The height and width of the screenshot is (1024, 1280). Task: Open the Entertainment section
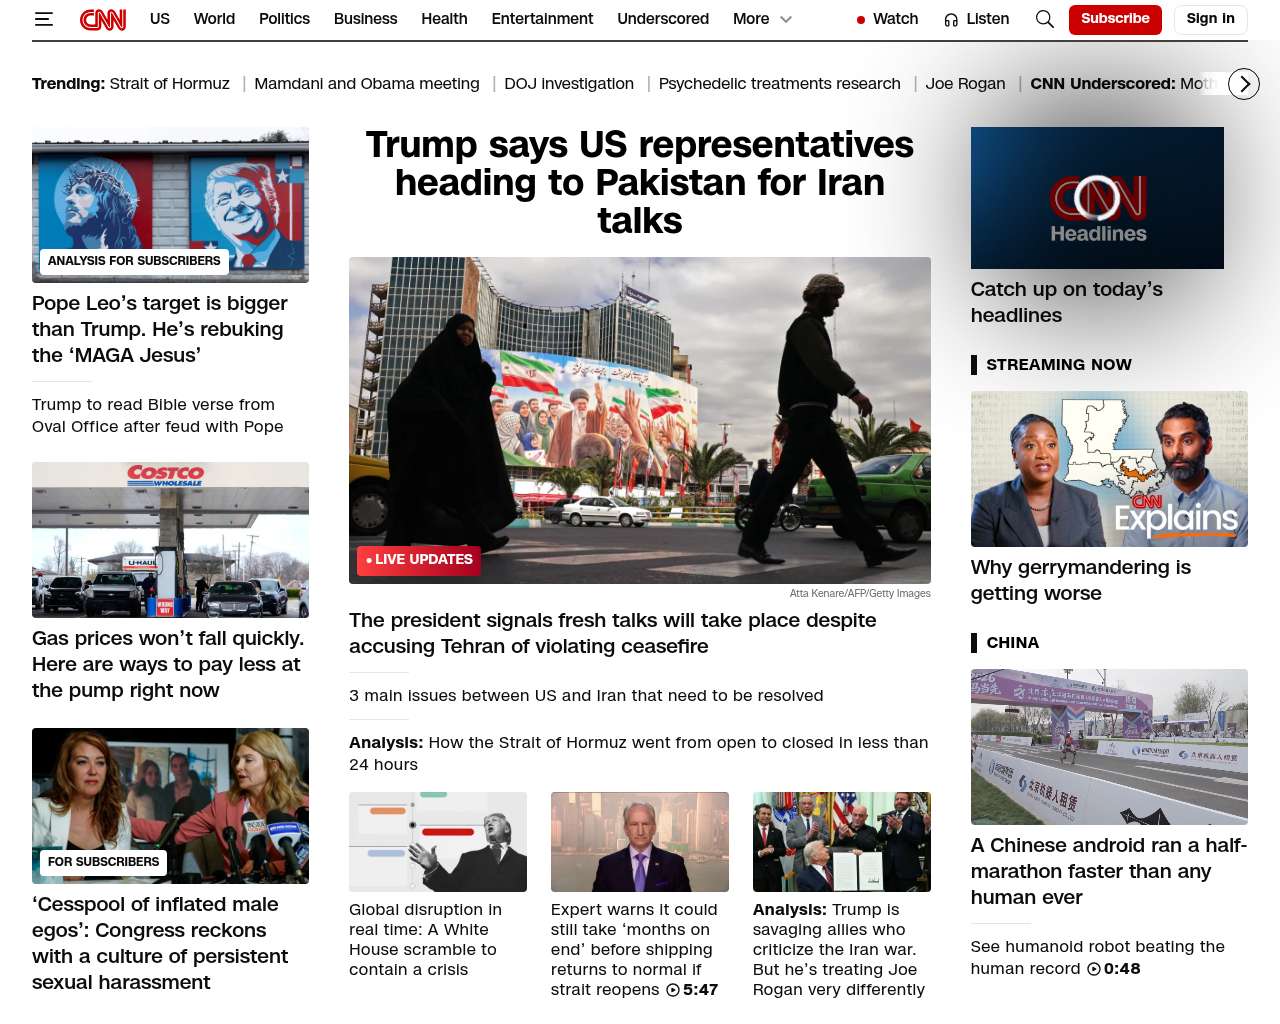click(542, 19)
